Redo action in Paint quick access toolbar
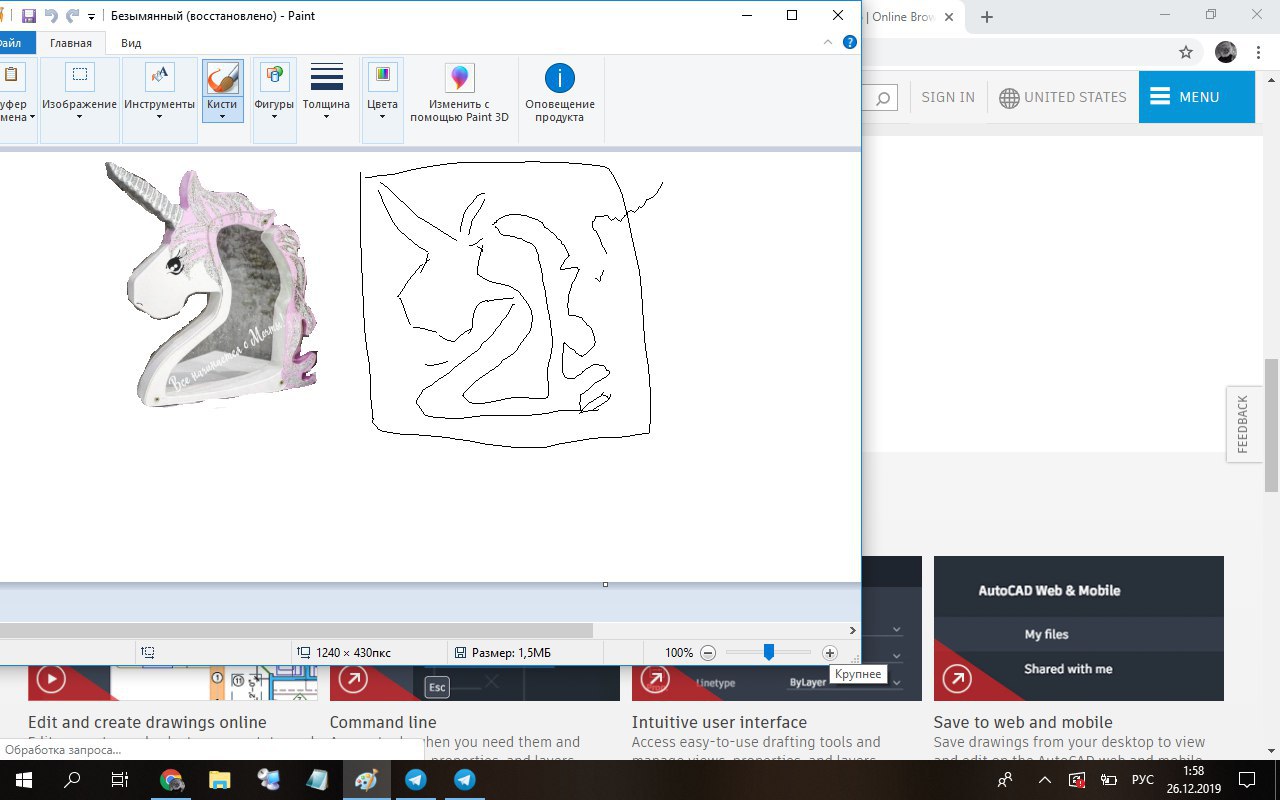The height and width of the screenshot is (800, 1280). pyautogui.click(x=72, y=16)
